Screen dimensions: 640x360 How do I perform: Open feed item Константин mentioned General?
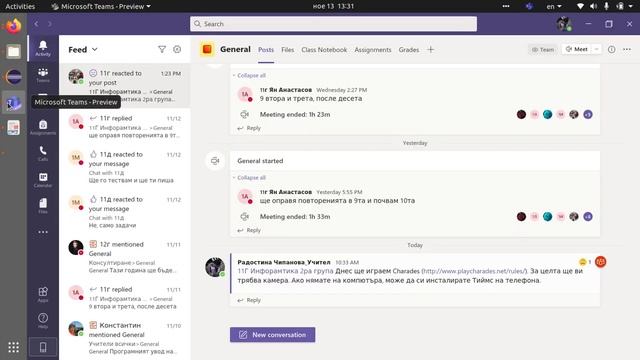(x=124, y=338)
